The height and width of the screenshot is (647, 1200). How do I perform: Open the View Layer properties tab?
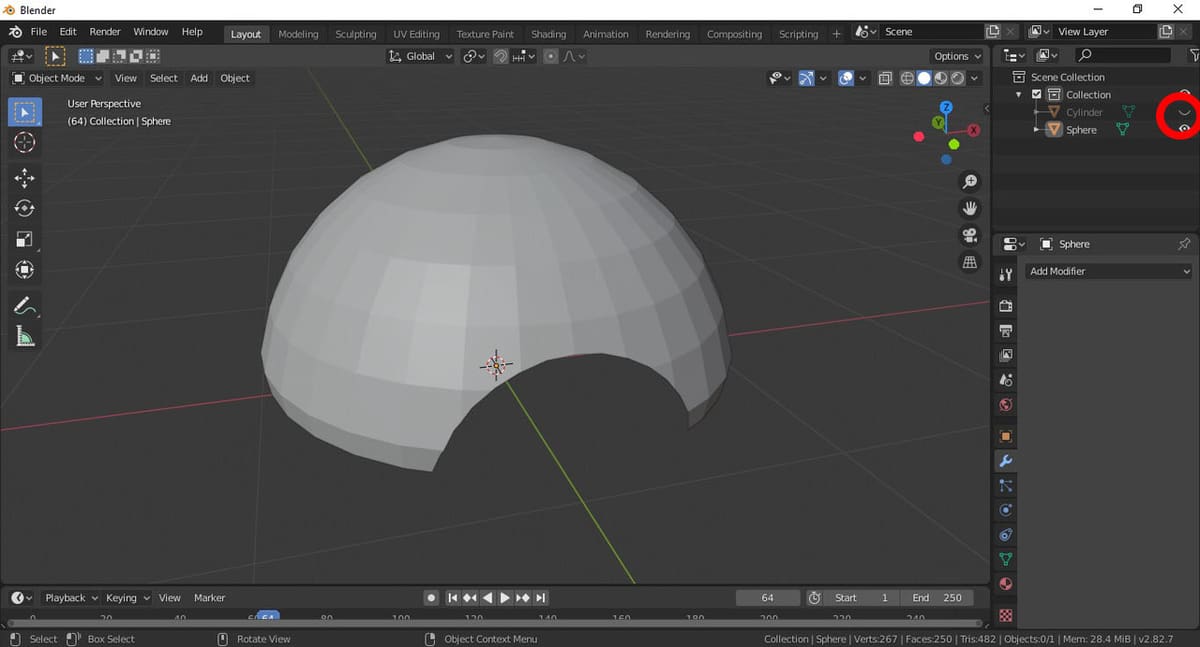click(1006, 356)
